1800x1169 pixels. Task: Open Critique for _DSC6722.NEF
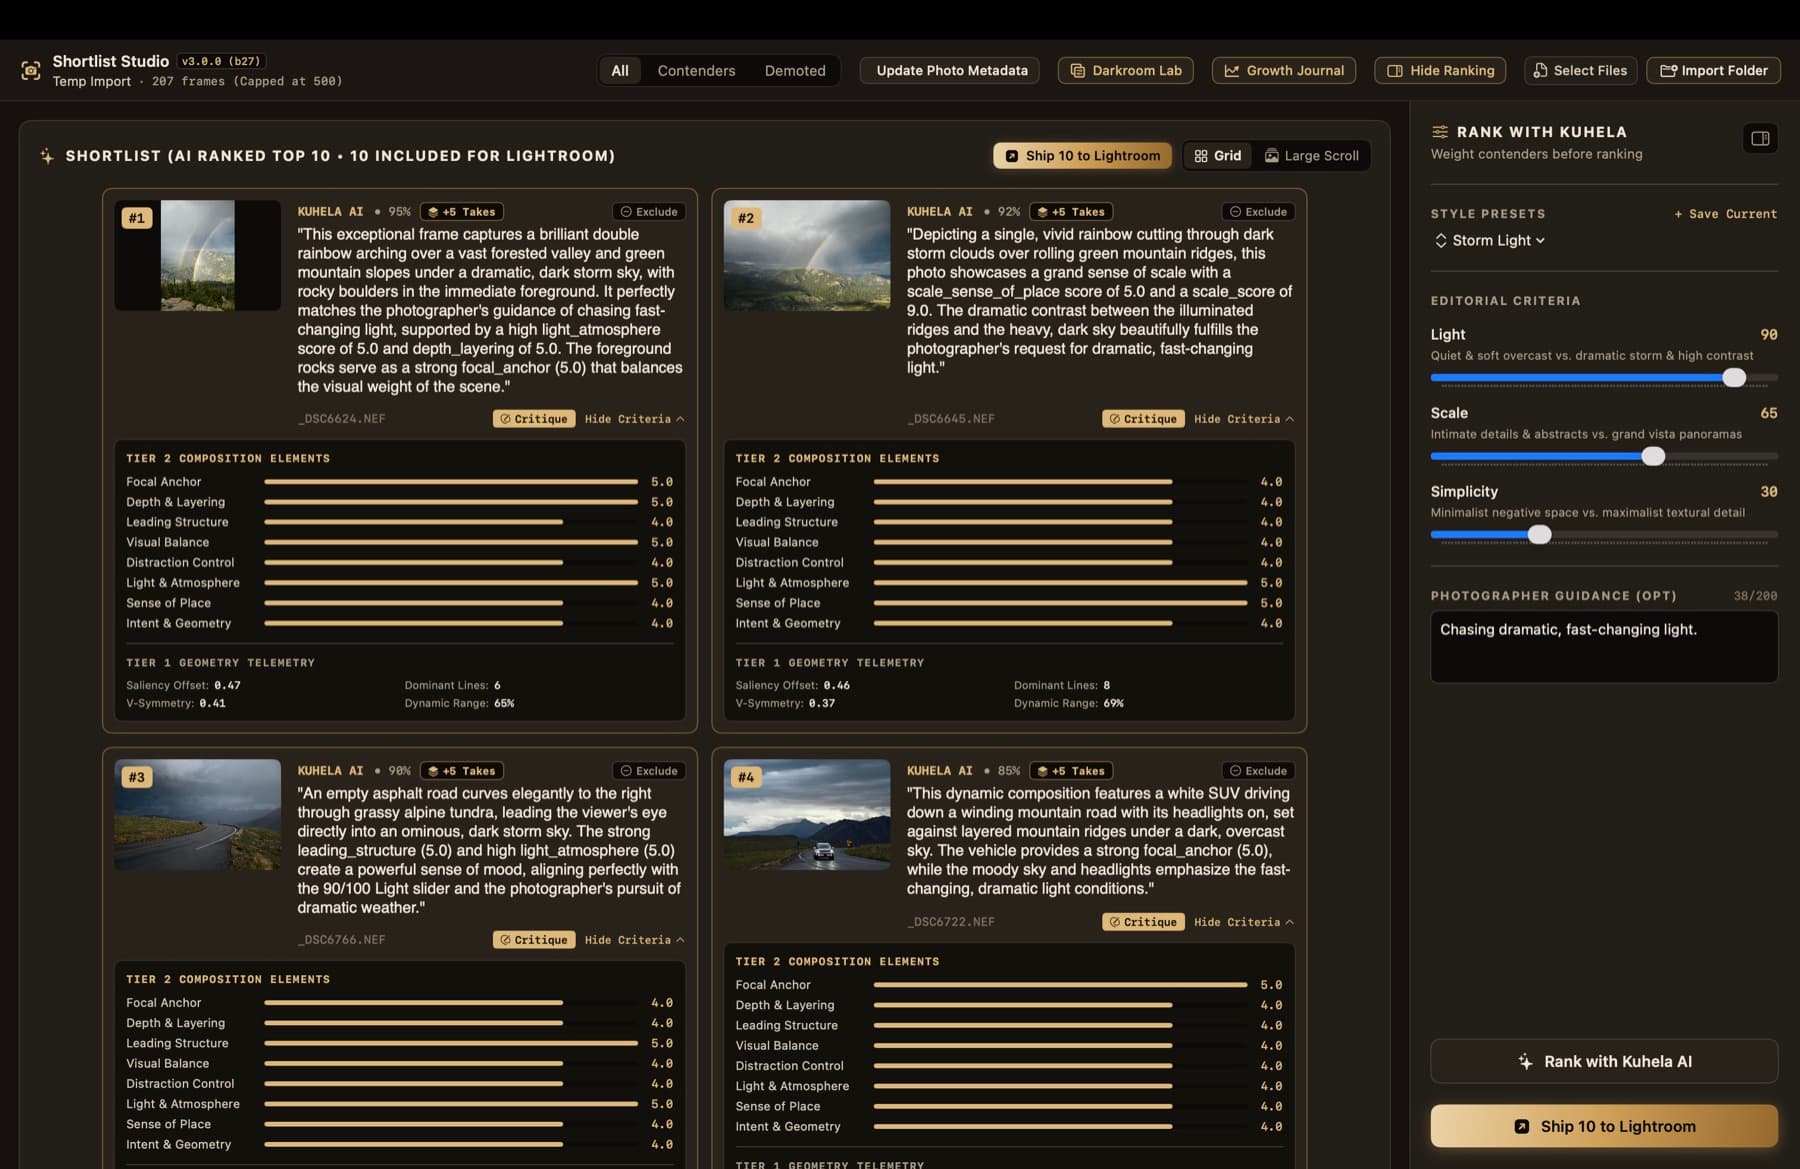(1143, 922)
